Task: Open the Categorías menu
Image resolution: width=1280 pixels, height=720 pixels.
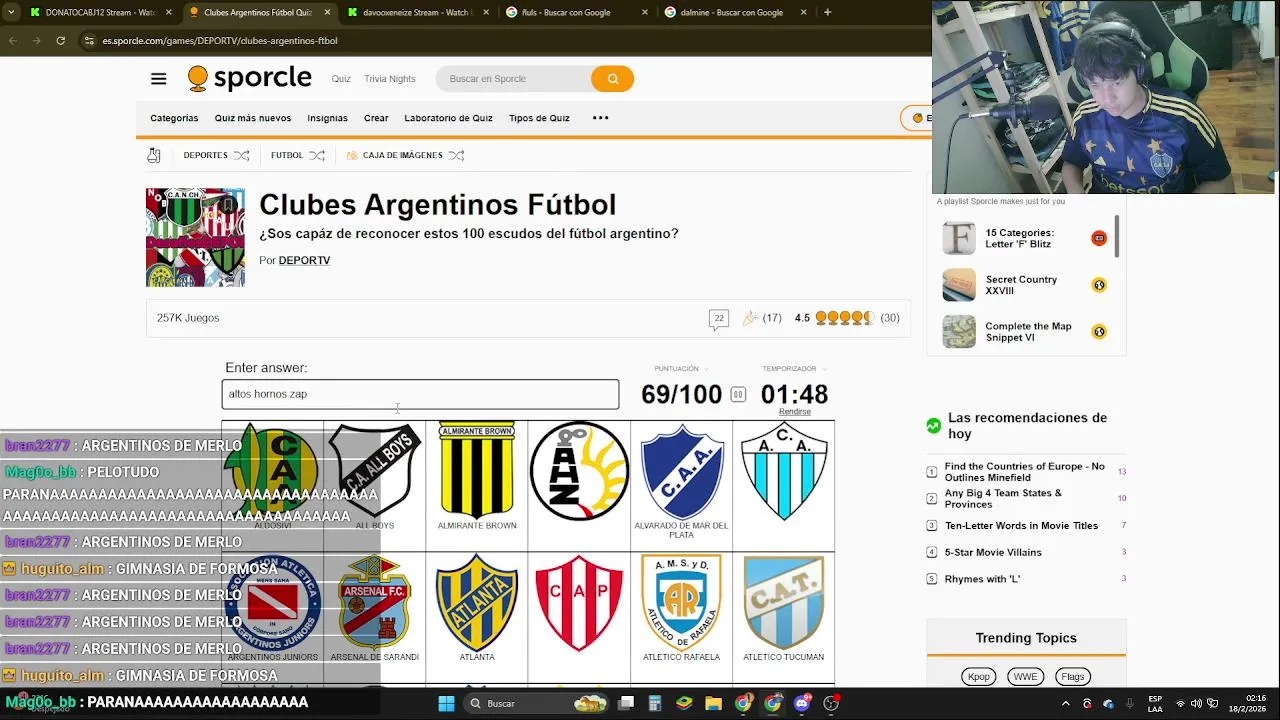Action: [x=174, y=118]
